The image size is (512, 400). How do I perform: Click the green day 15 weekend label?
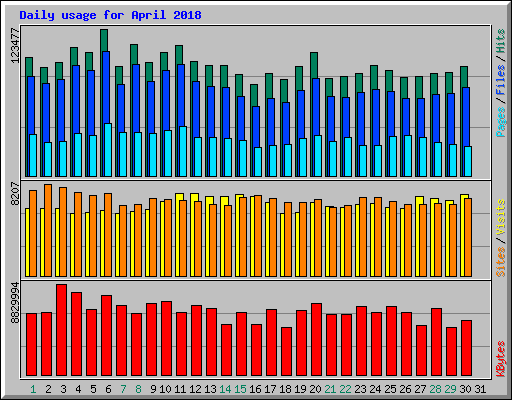[240, 389]
